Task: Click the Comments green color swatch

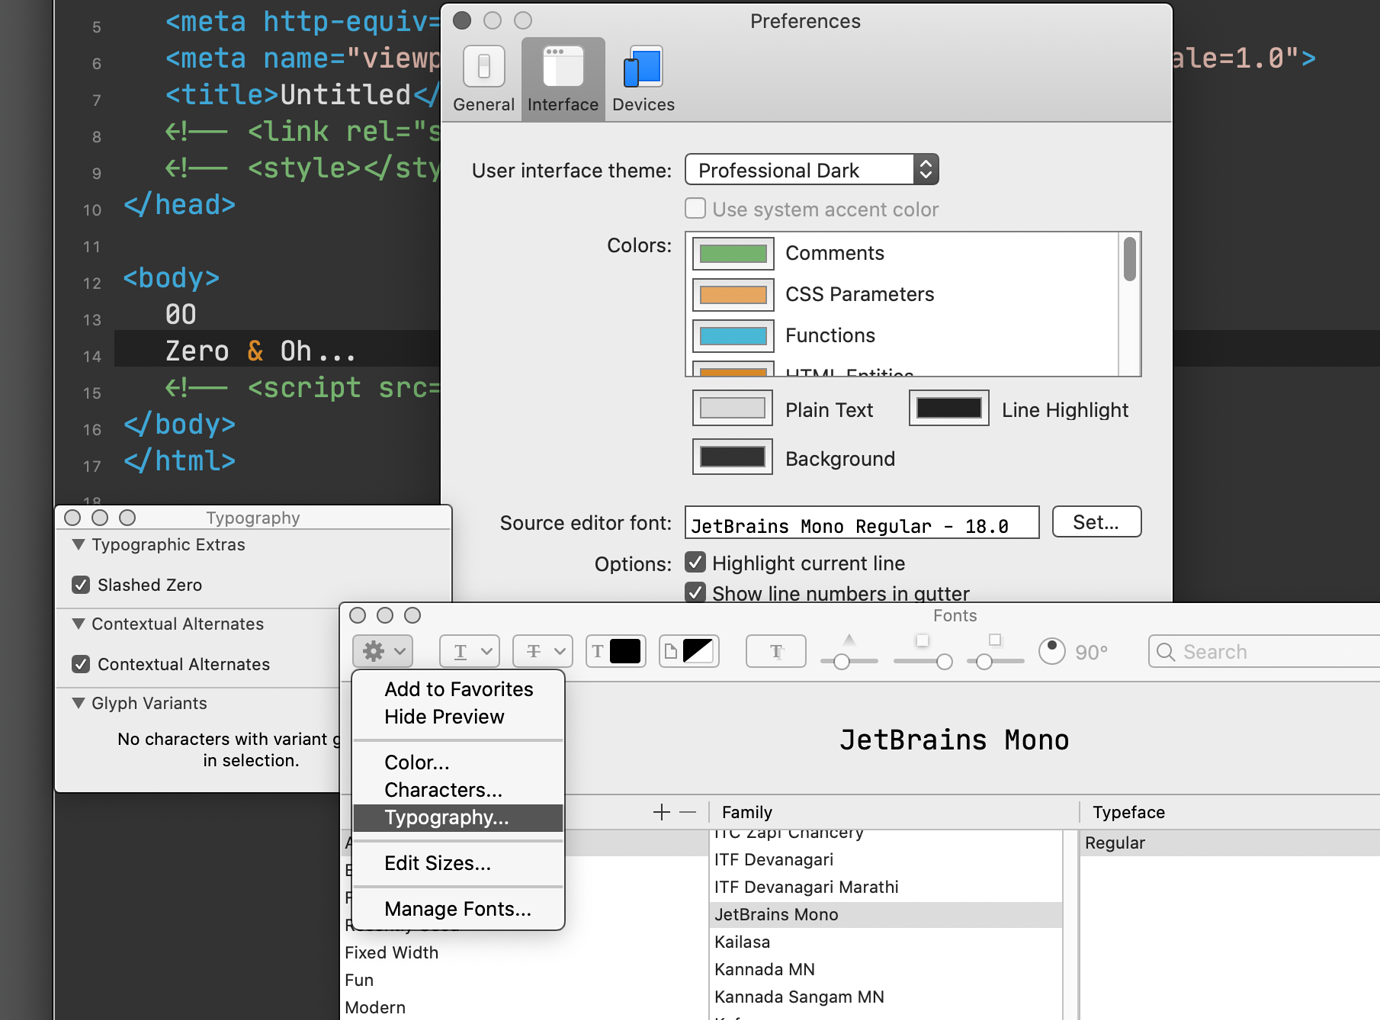Action: (x=733, y=253)
